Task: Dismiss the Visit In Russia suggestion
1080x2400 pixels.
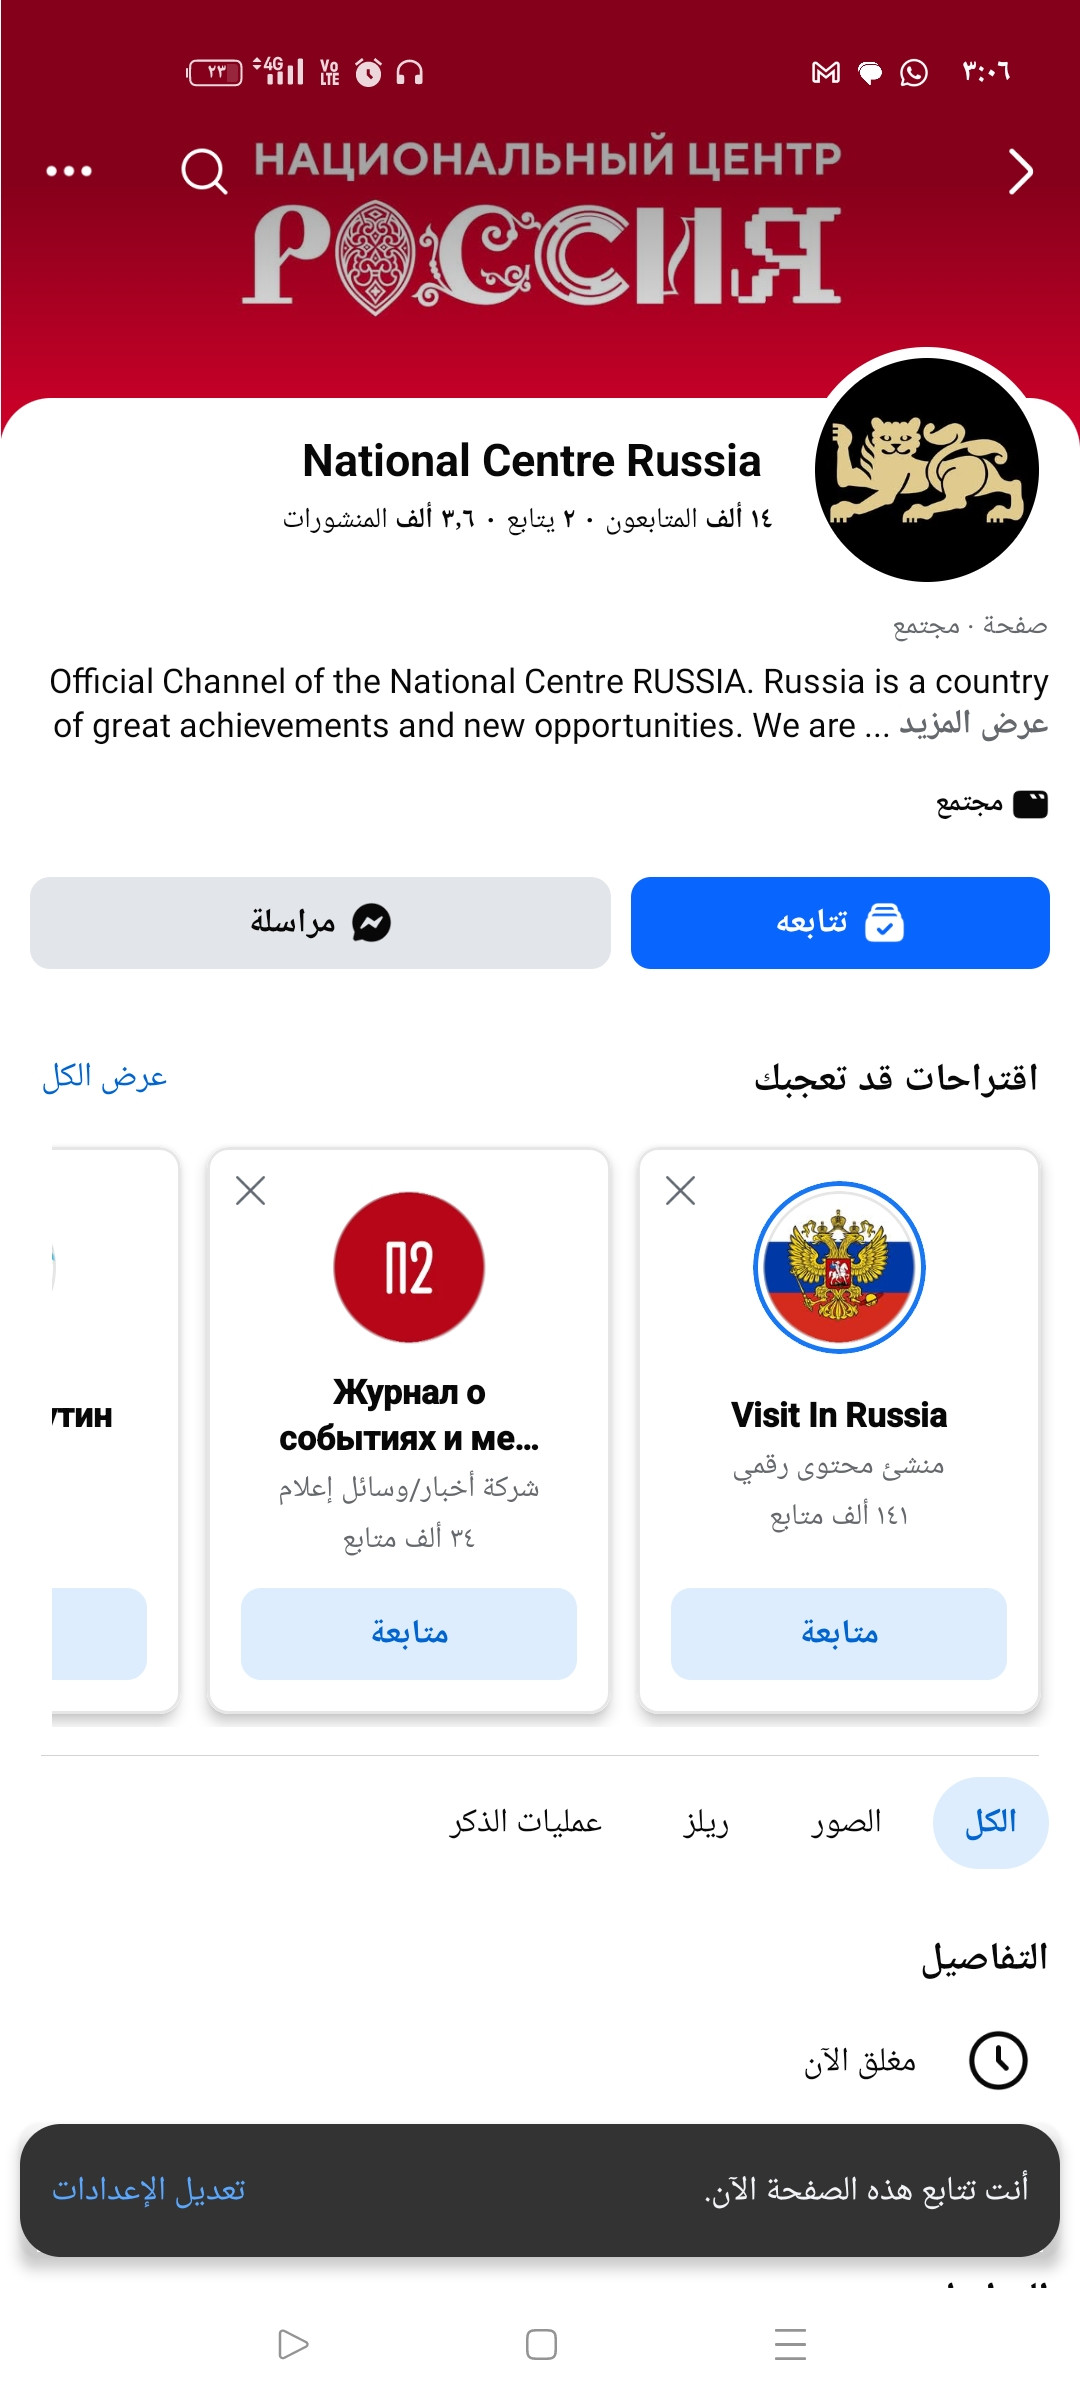Action: (680, 1190)
